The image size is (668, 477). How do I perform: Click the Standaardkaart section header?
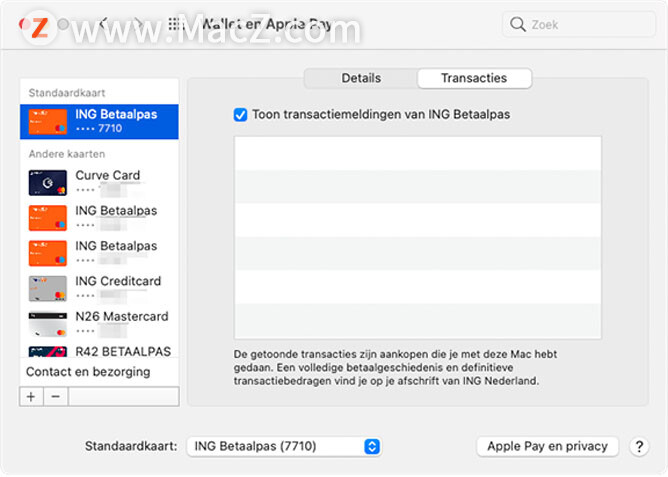pyautogui.click(x=67, y=93)
